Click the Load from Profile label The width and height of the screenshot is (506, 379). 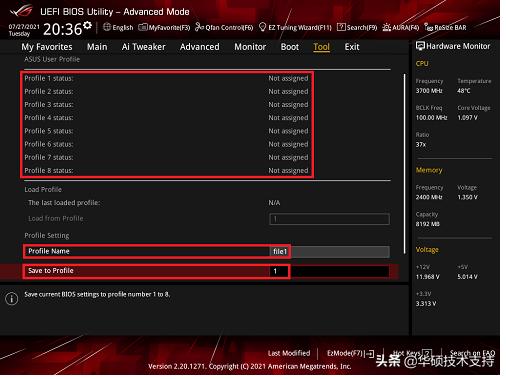pos(56,219)
